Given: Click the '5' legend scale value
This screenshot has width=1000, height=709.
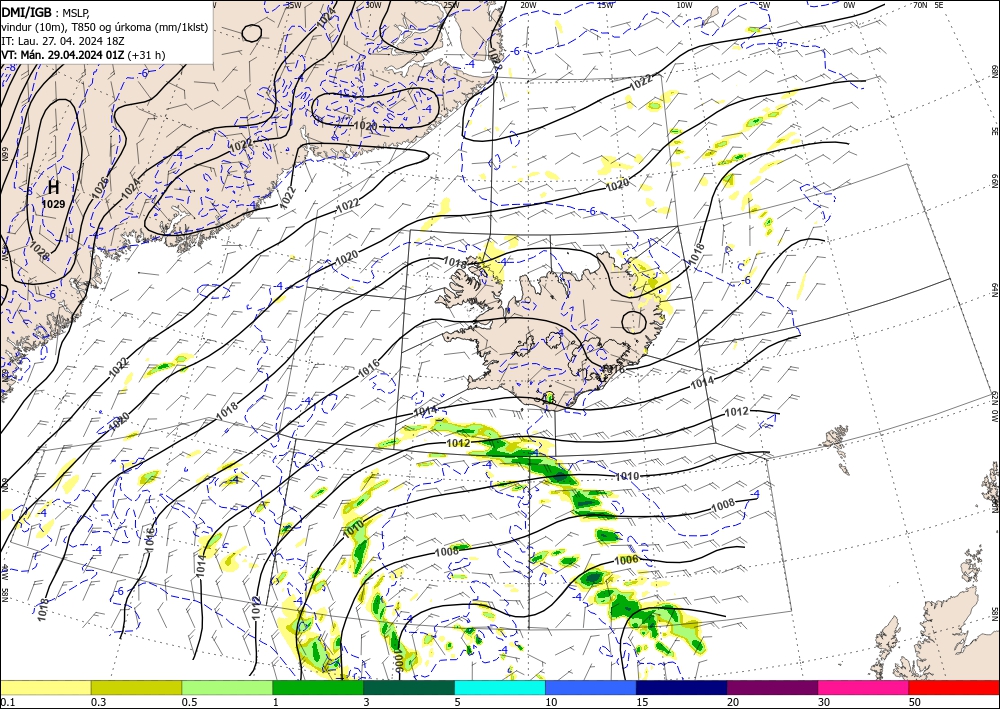Looking at the screenshot, I should pos(458,702).
